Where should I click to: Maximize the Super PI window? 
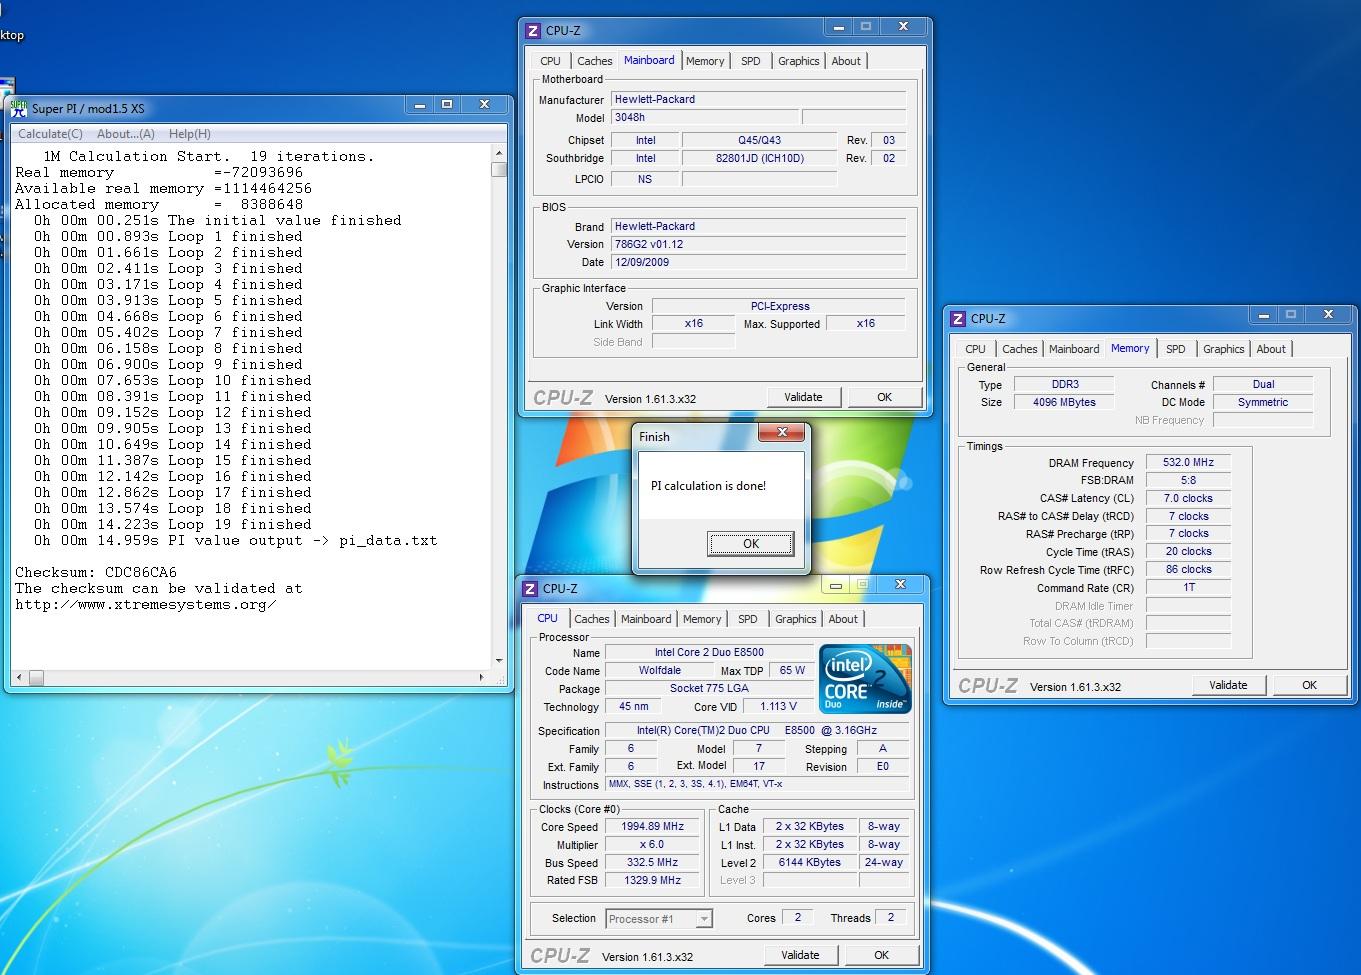[x=447, y=105]
